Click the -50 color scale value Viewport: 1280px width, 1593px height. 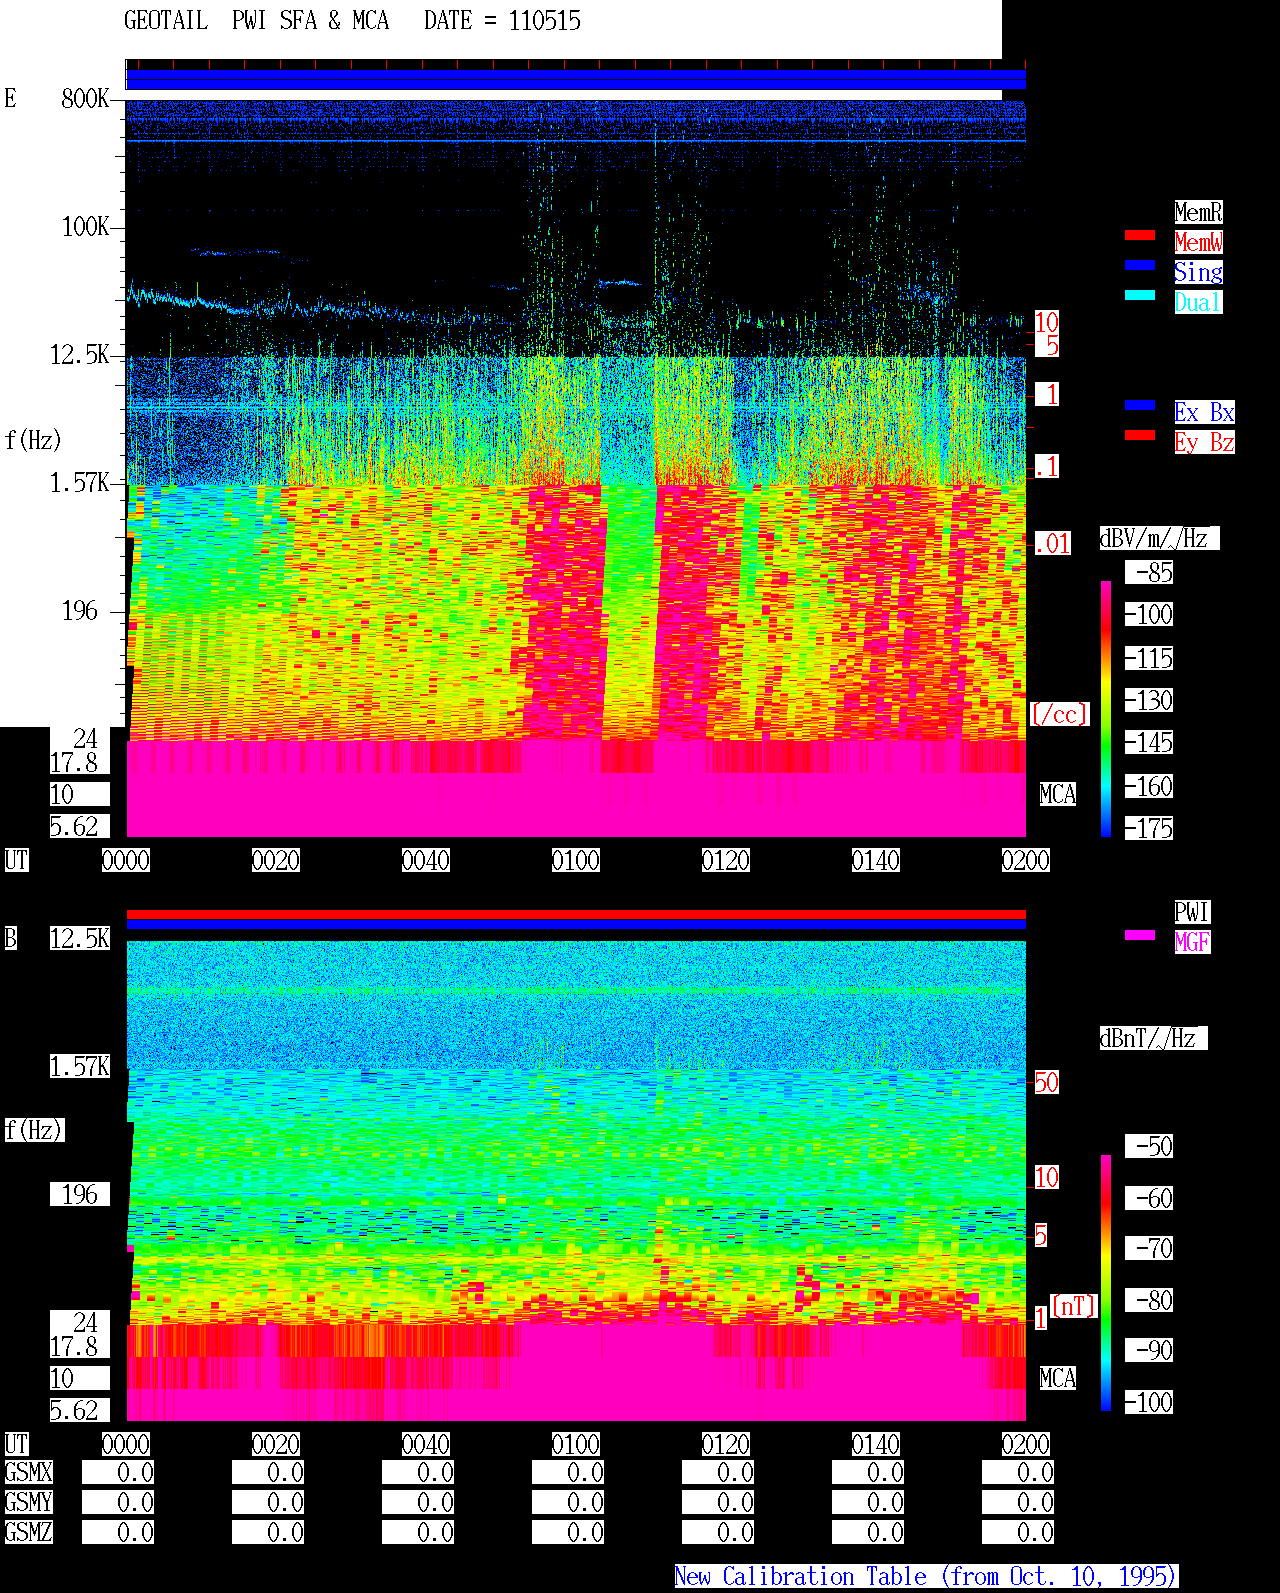tap(1149, 1146)
